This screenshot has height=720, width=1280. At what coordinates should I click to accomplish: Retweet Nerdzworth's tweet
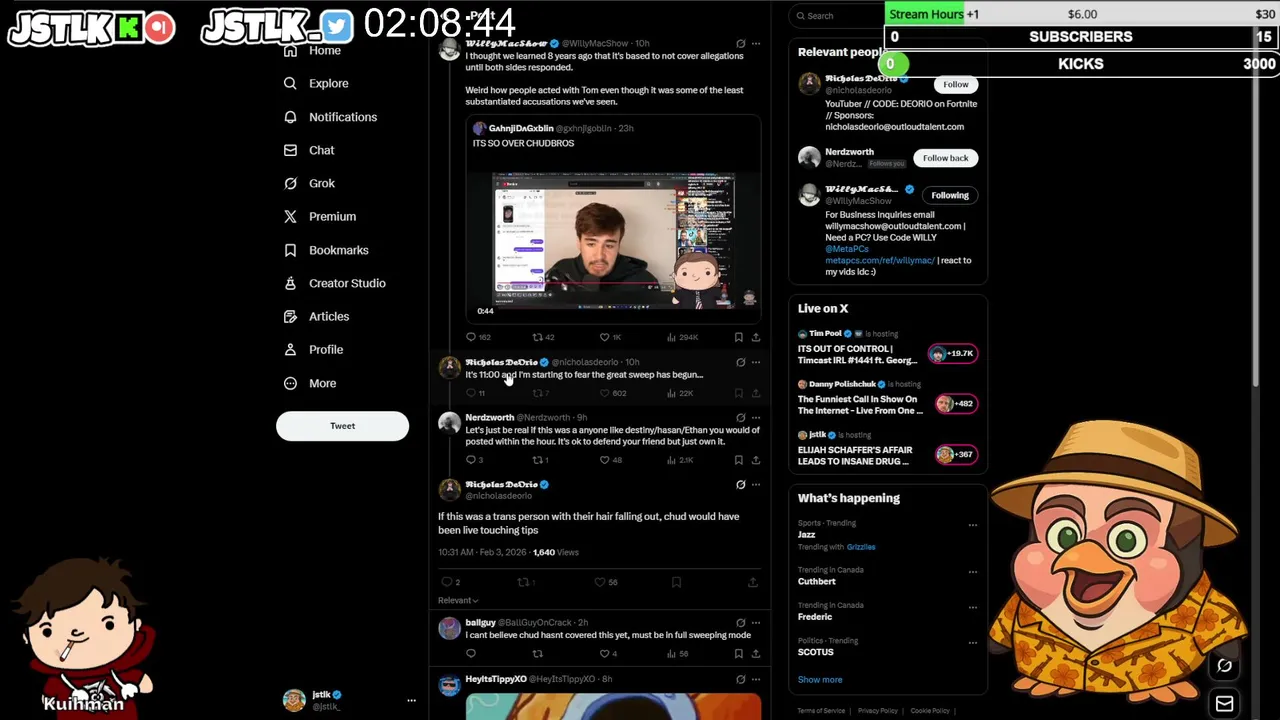537,460
